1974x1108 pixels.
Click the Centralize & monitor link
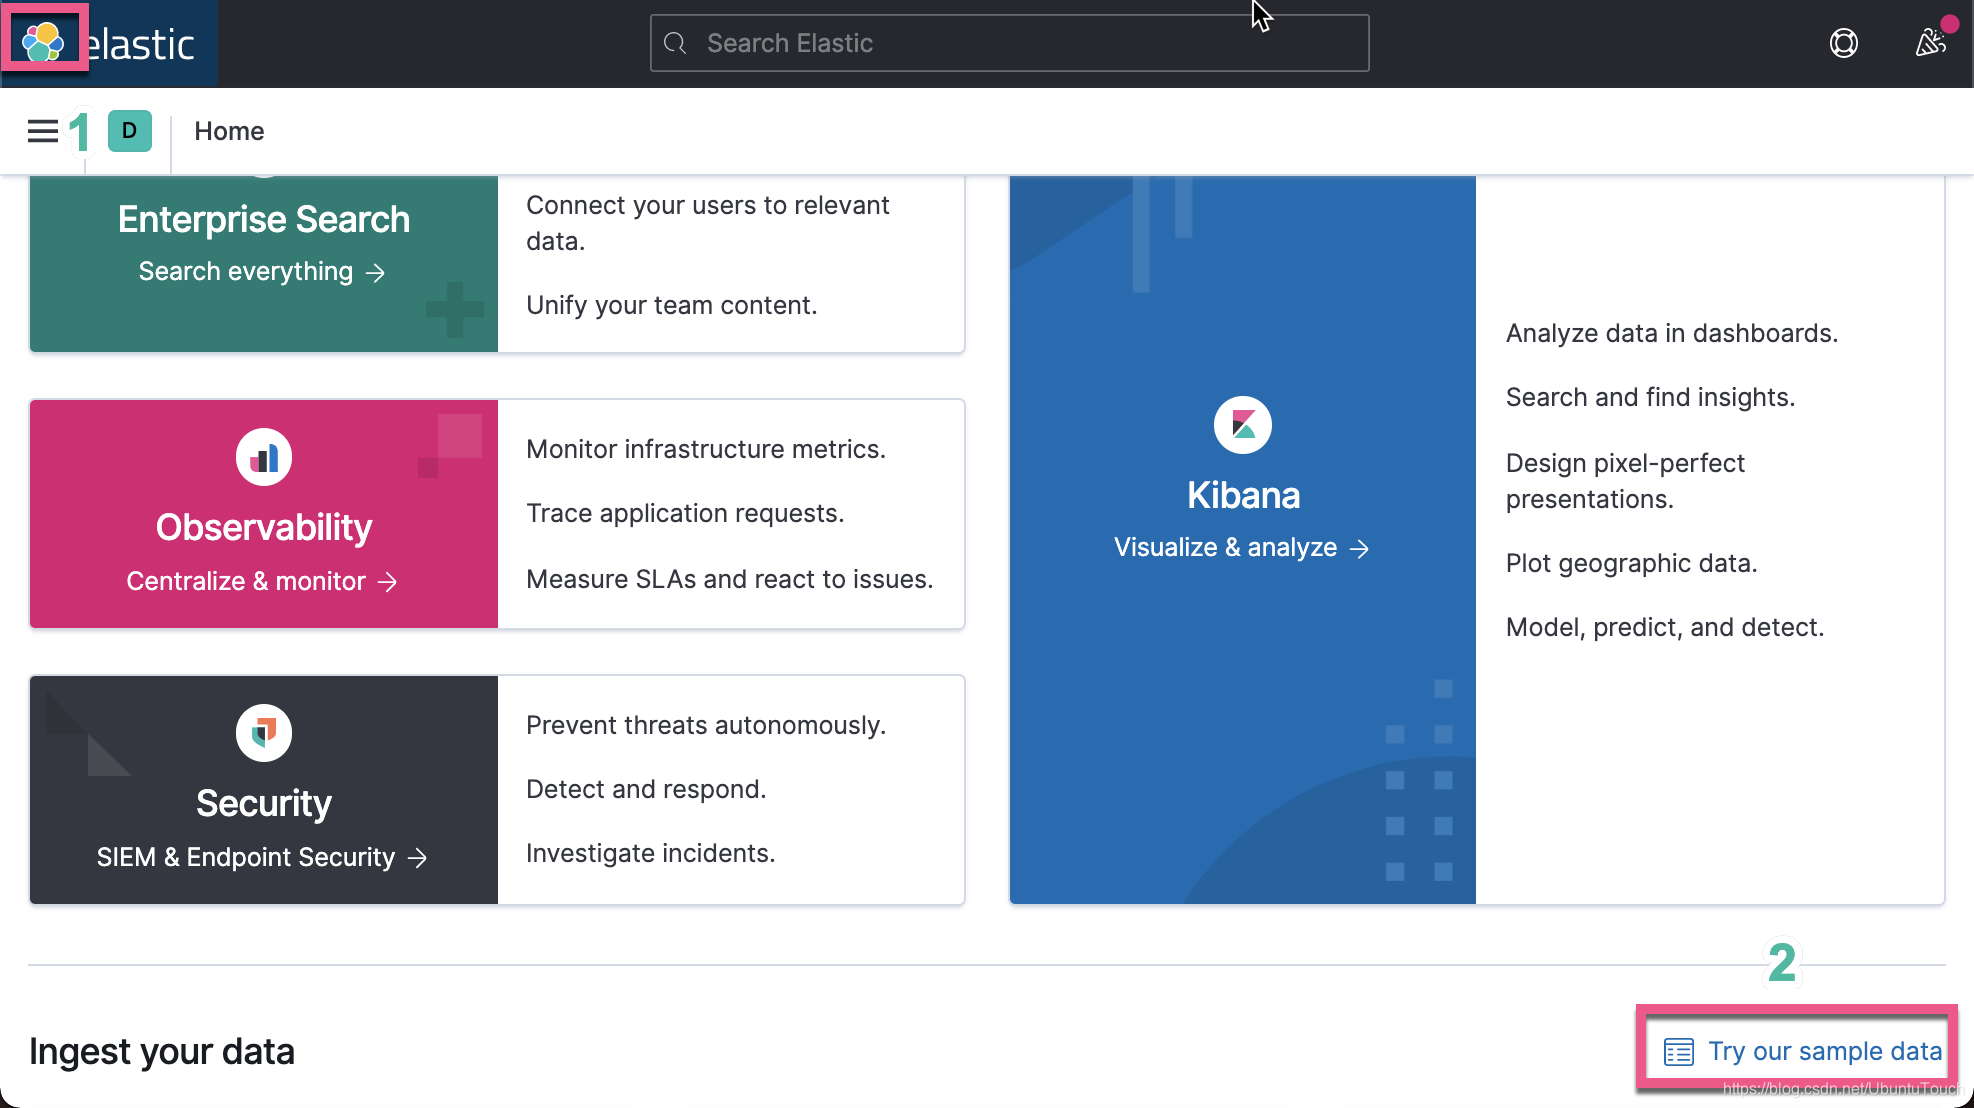pyautogui.click(x=262, y=581)
